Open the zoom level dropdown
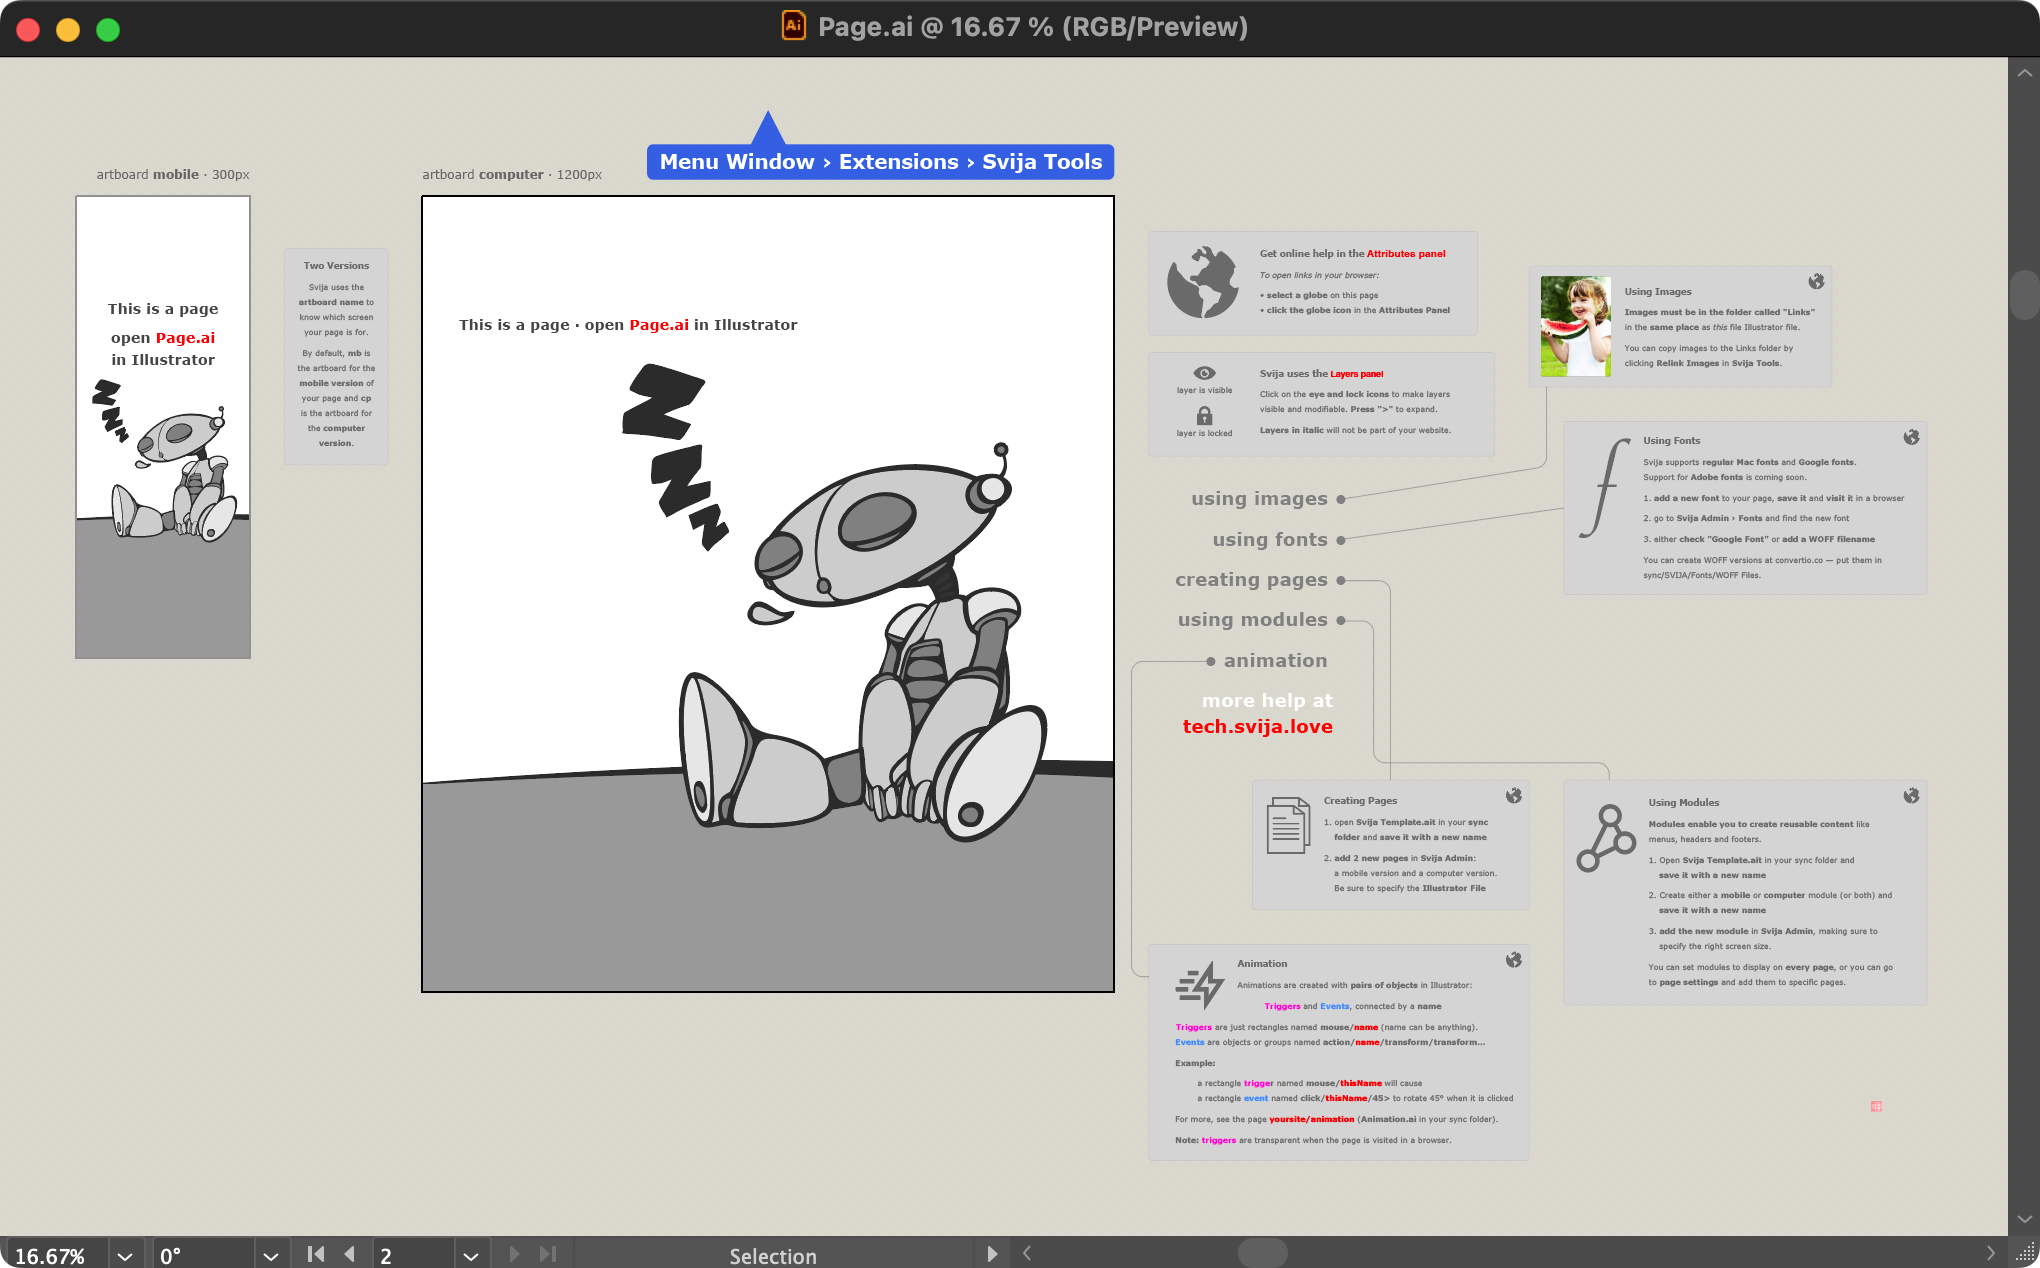The width and height of the screenshot is (2040, 1268). 125,1256
